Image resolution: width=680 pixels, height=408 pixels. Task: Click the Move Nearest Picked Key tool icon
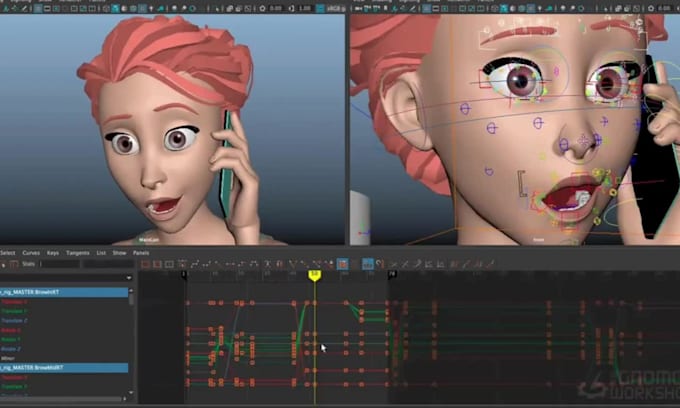point(3,264)
